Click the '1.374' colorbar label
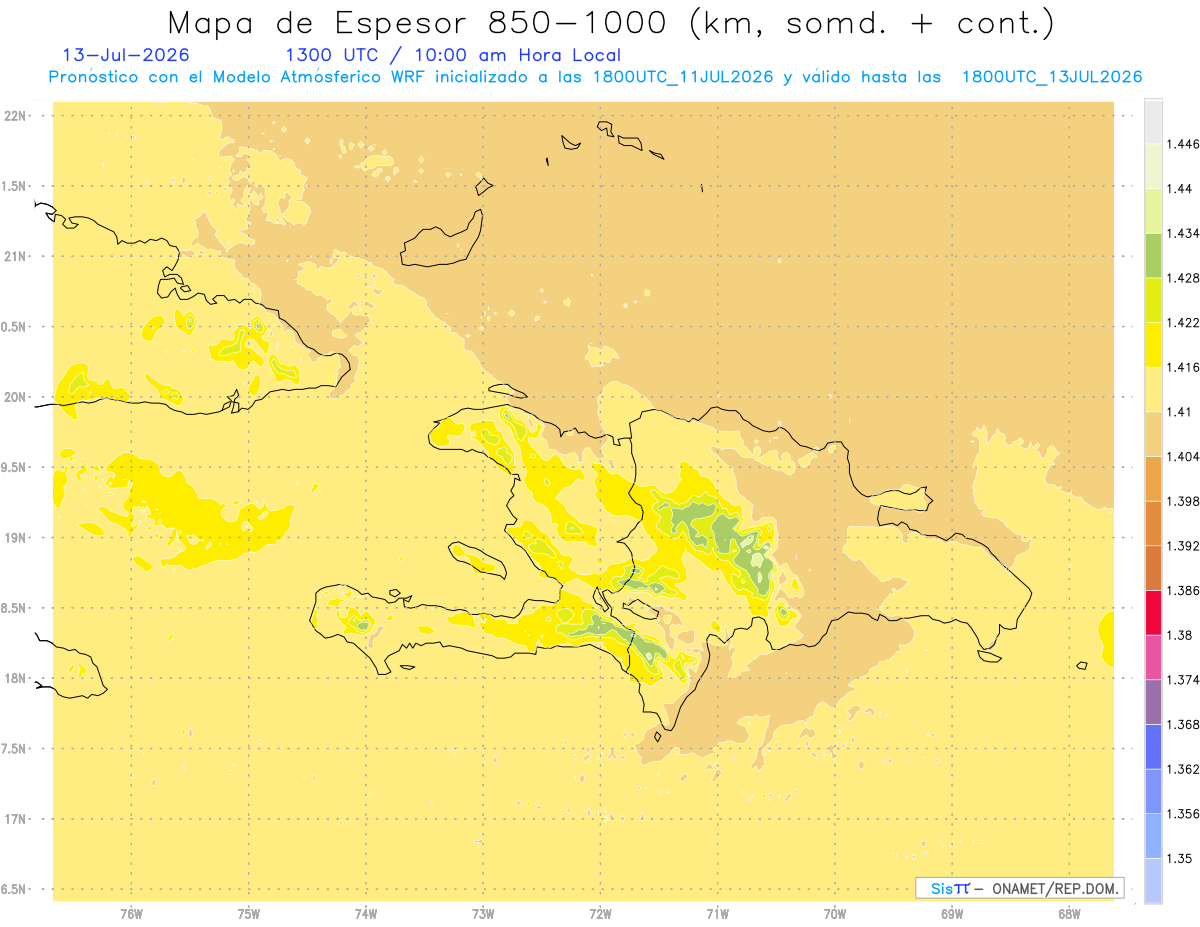This screenshot has width=1200, height=927. click(1182, 680)
